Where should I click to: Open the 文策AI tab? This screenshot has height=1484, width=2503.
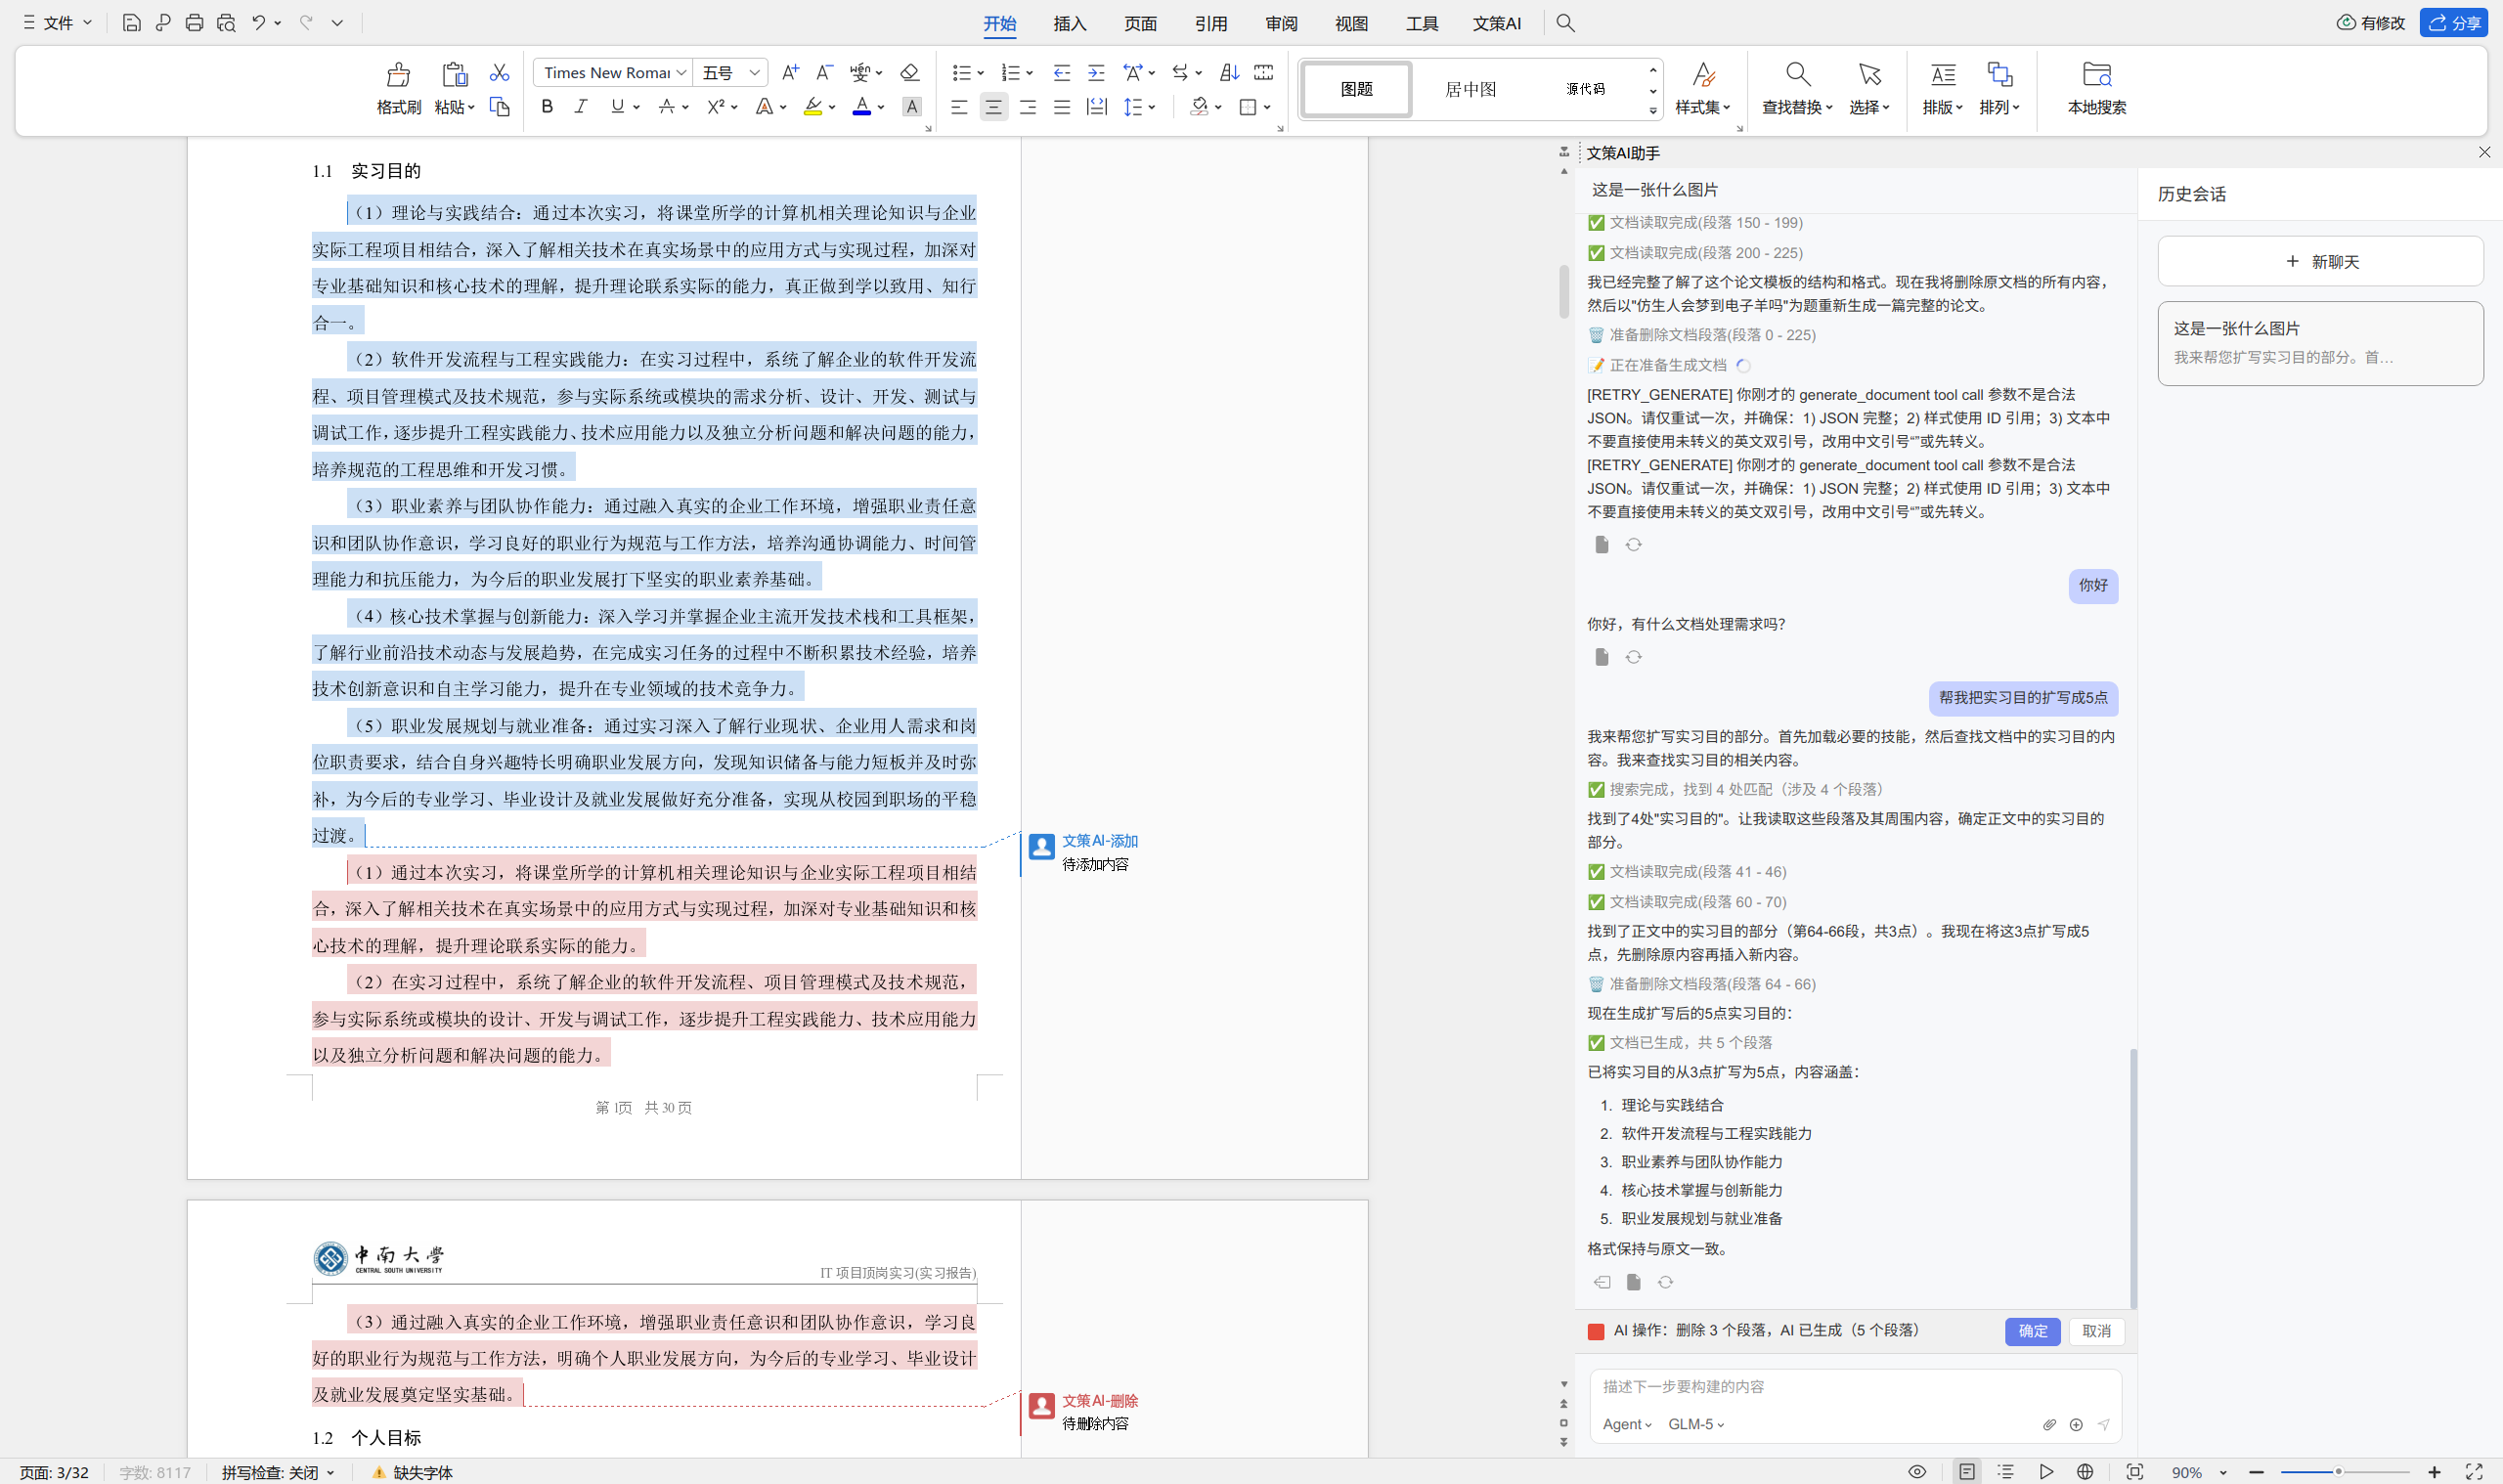tap(1497, 23)
